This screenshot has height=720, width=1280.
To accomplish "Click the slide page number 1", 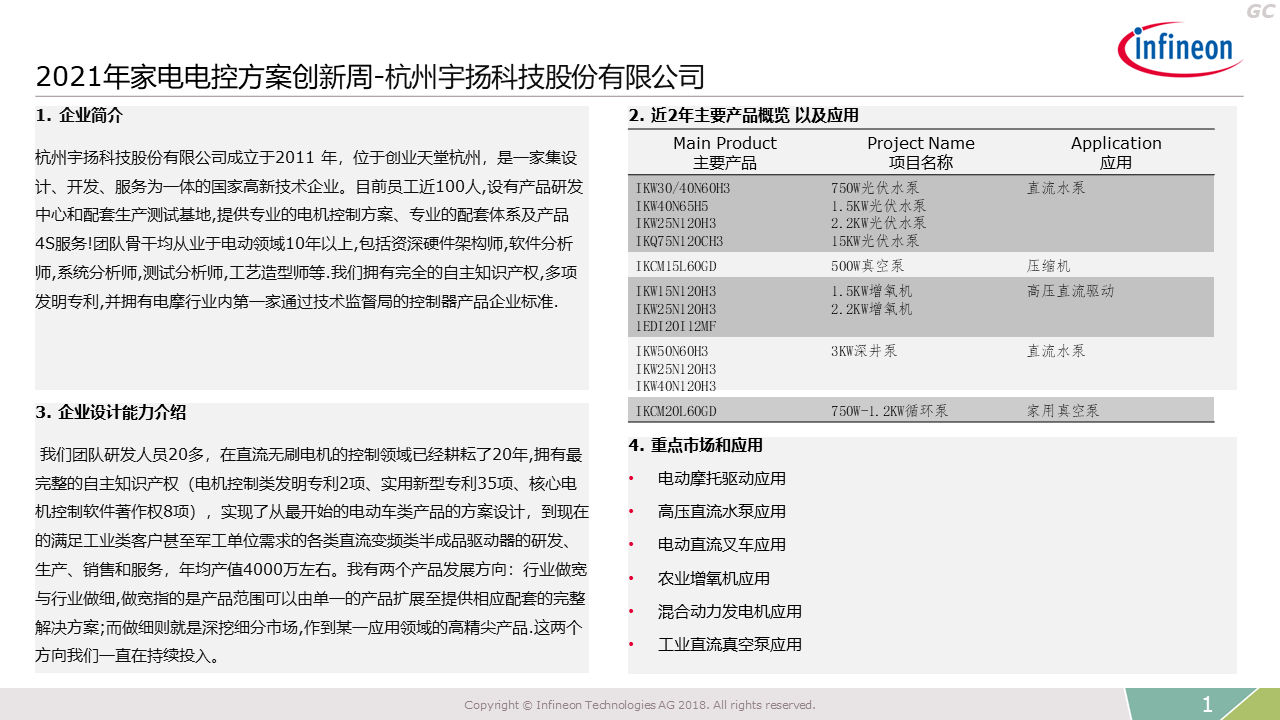I will (x=1207, y=705).
